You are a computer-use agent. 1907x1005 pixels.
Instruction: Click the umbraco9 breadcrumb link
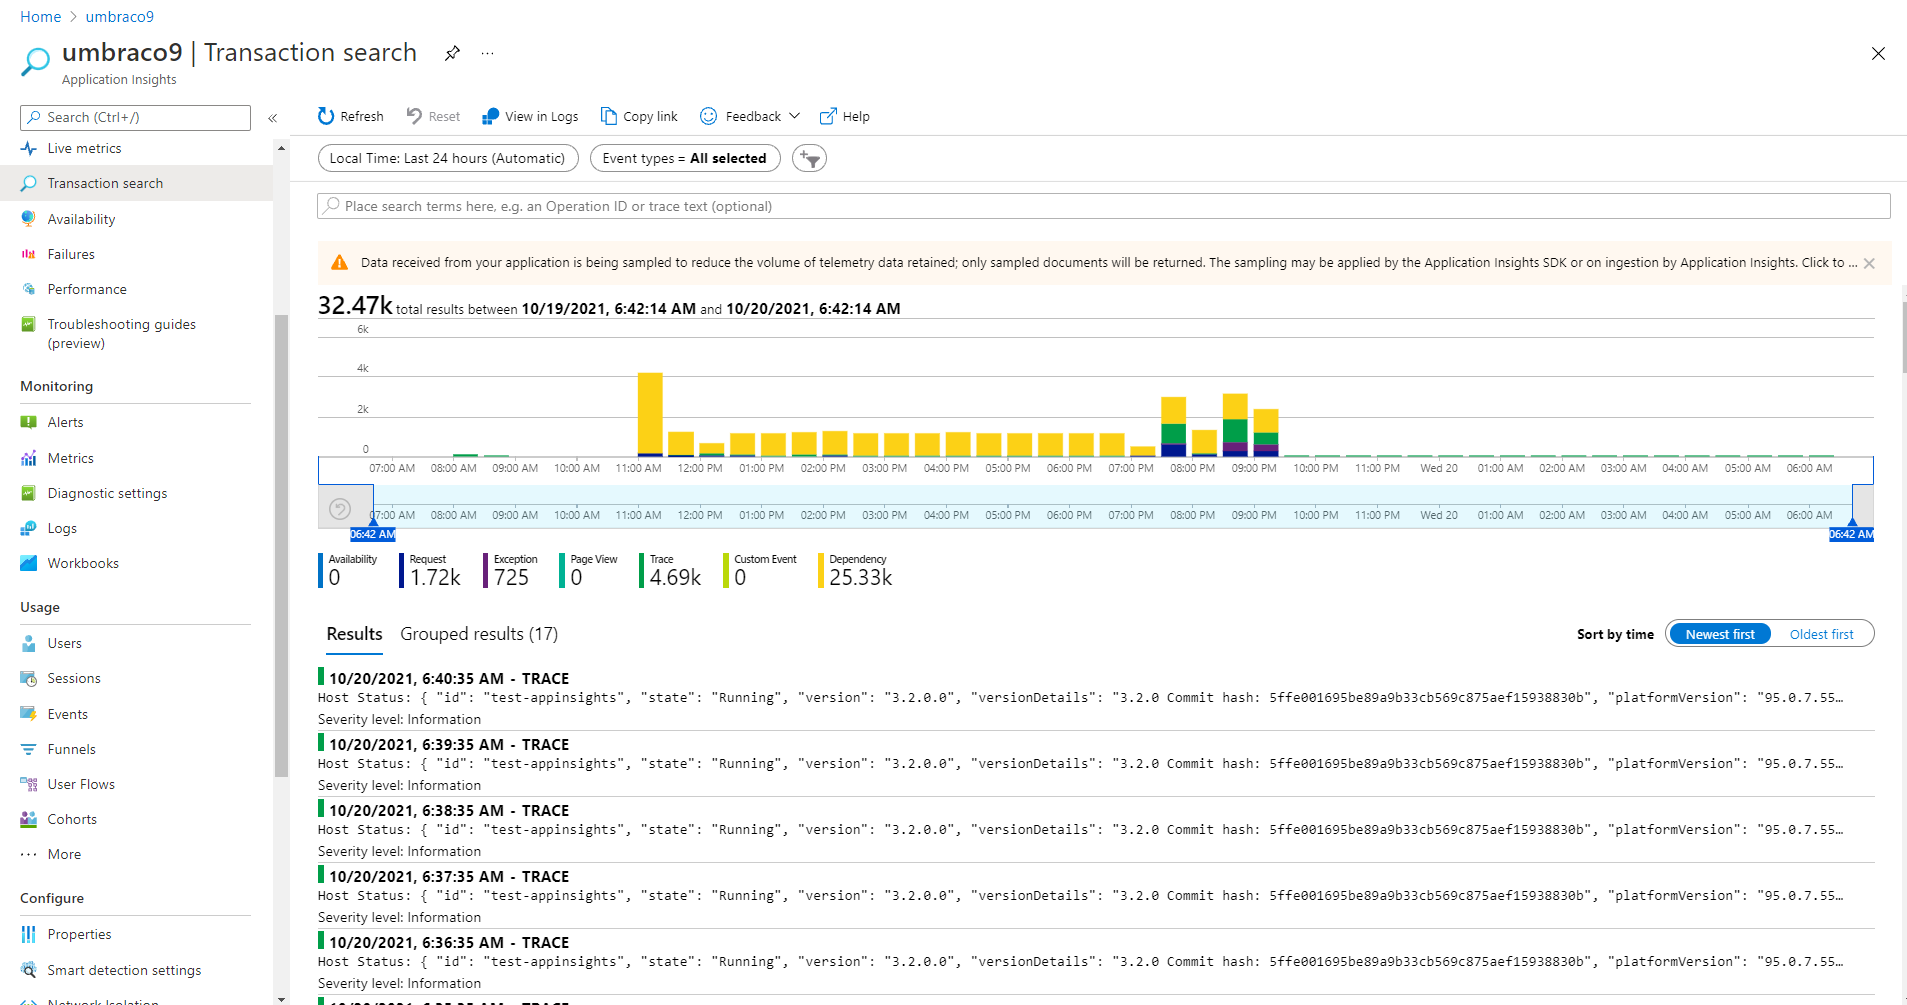click(120, 17)
